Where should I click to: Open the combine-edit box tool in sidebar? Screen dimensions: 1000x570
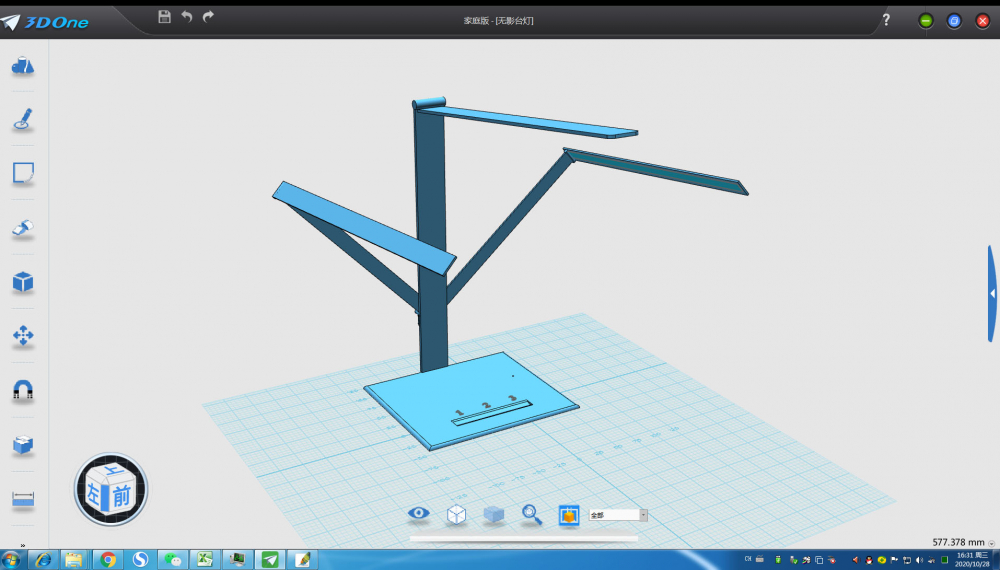(23, 444)
